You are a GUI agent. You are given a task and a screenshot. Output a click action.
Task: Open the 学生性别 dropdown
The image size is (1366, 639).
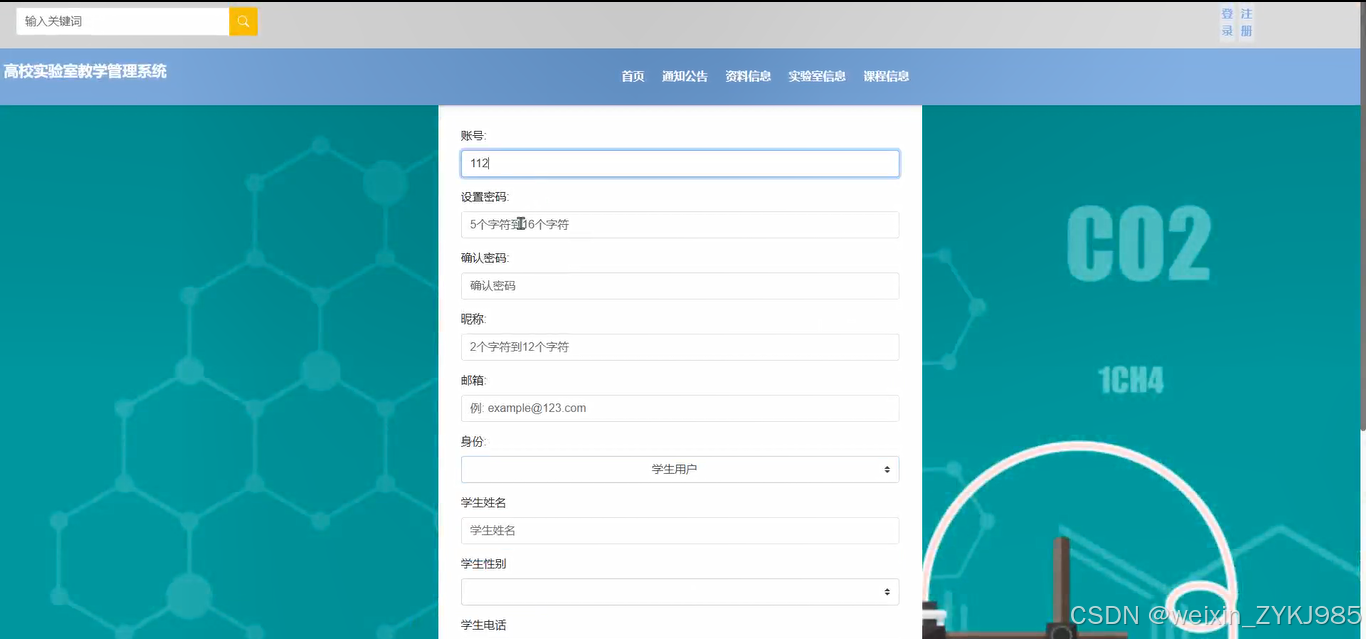tap(680, 592)
